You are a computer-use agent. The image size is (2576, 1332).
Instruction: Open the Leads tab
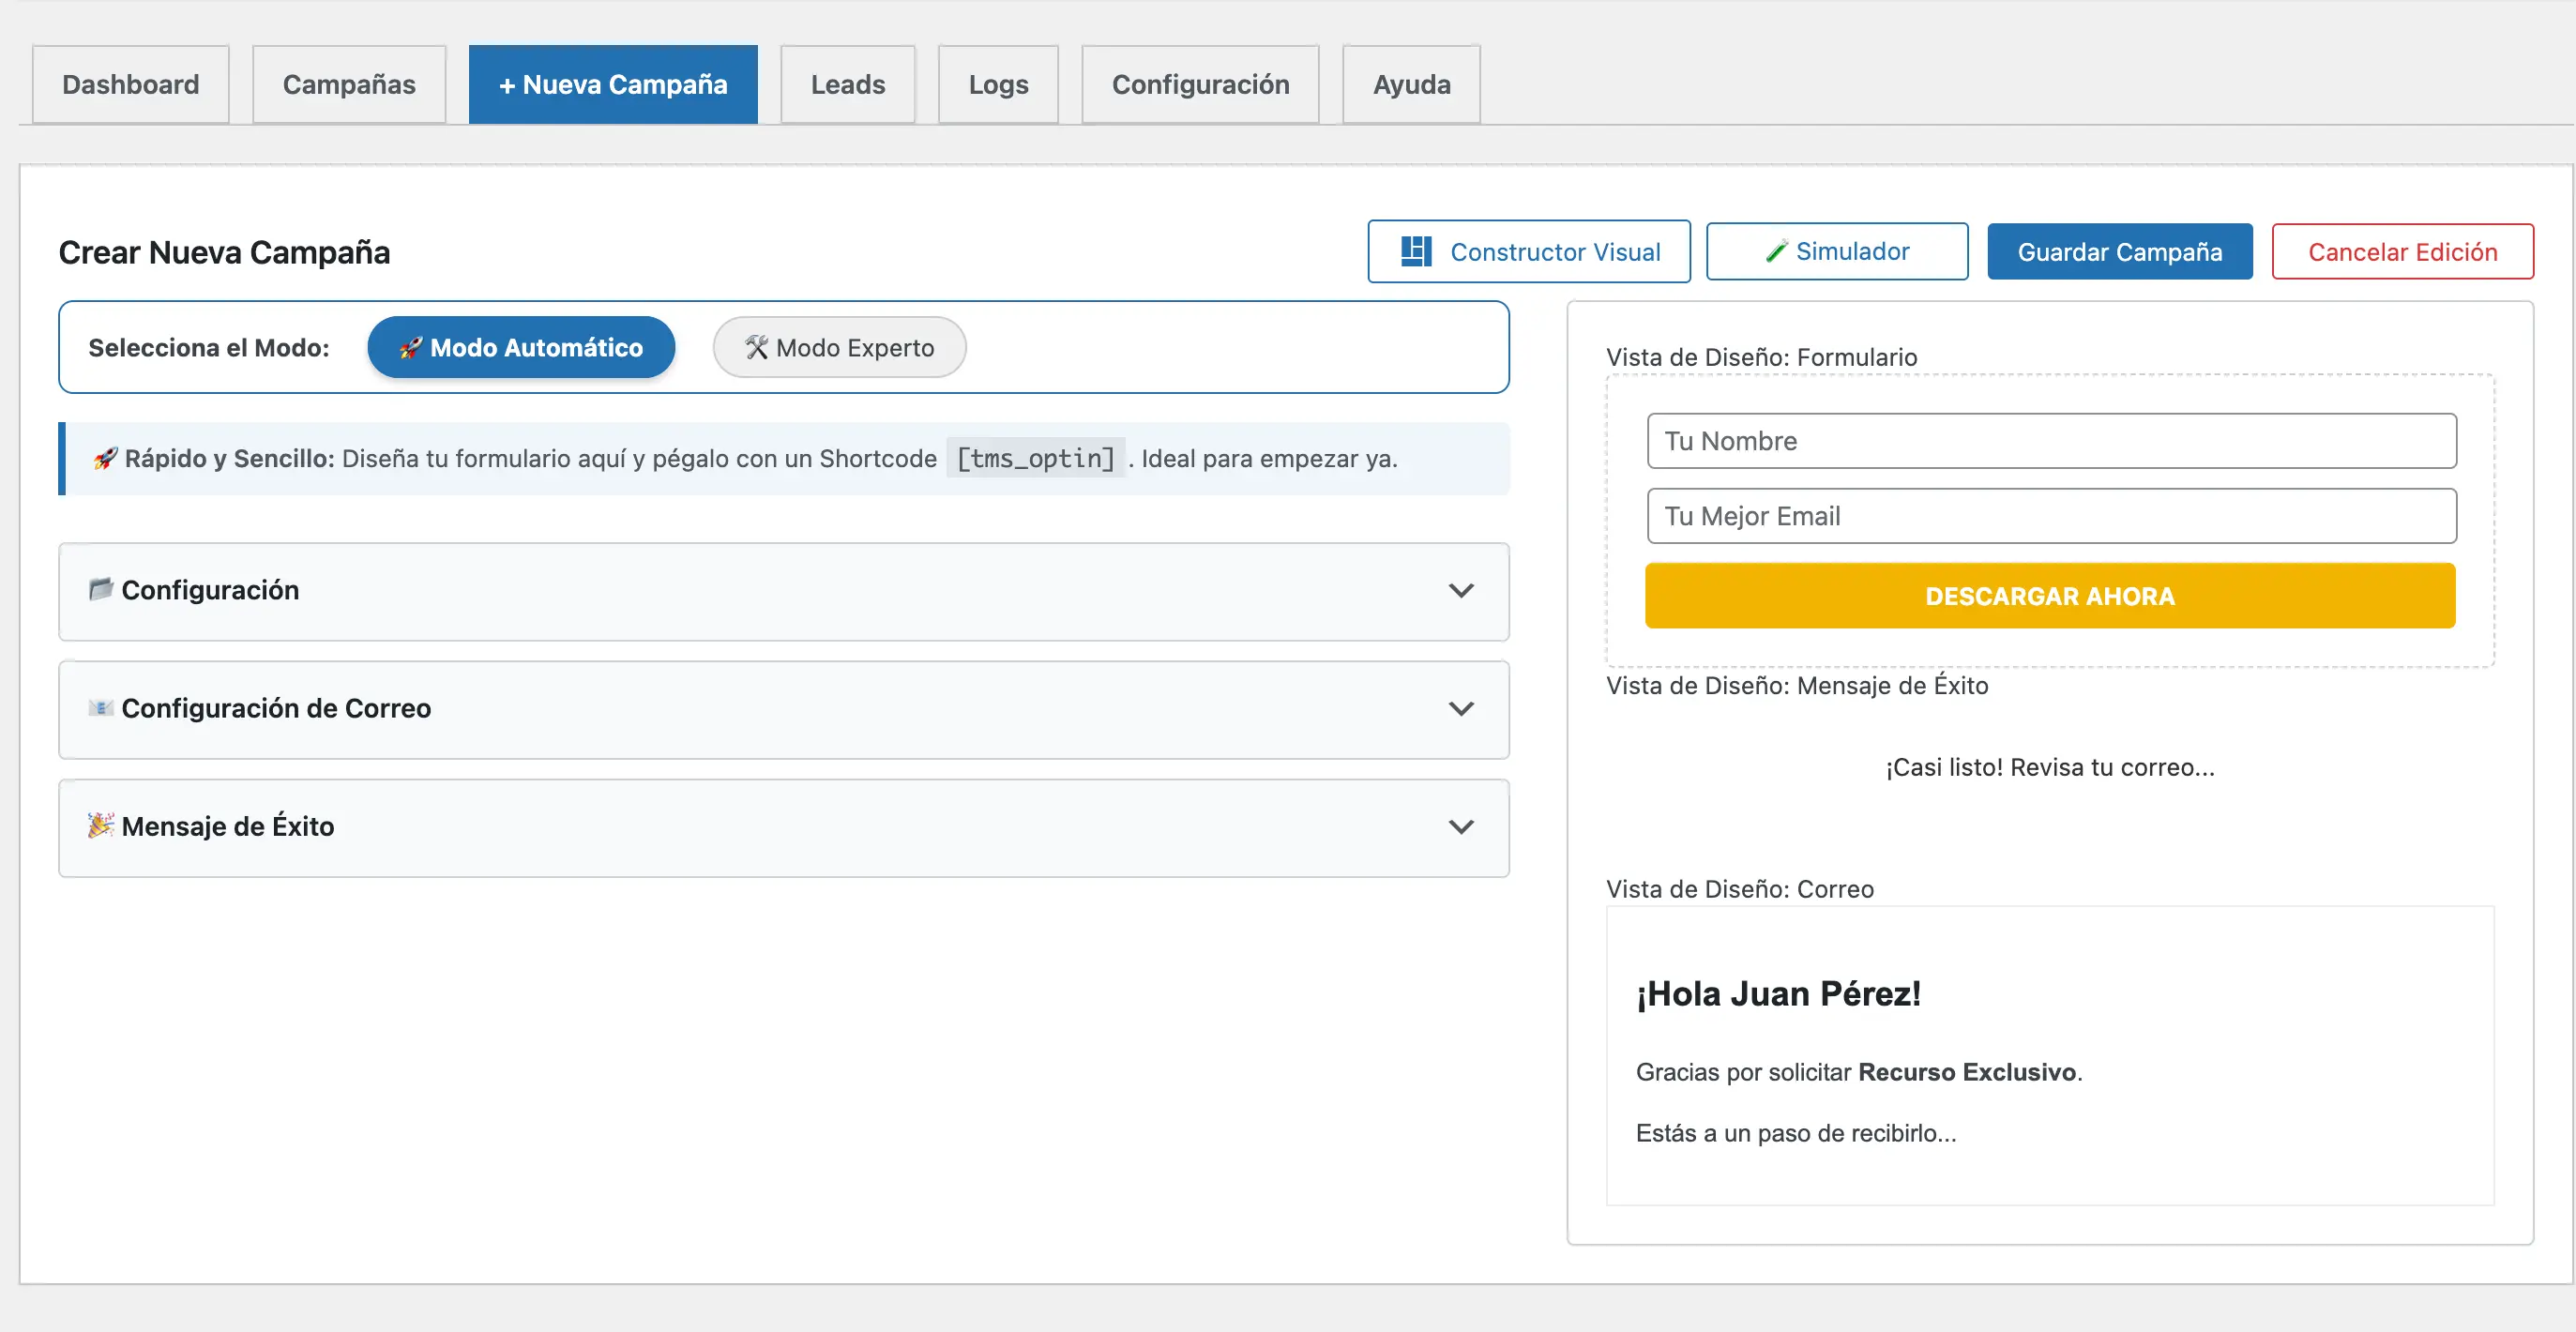point(847,84)
